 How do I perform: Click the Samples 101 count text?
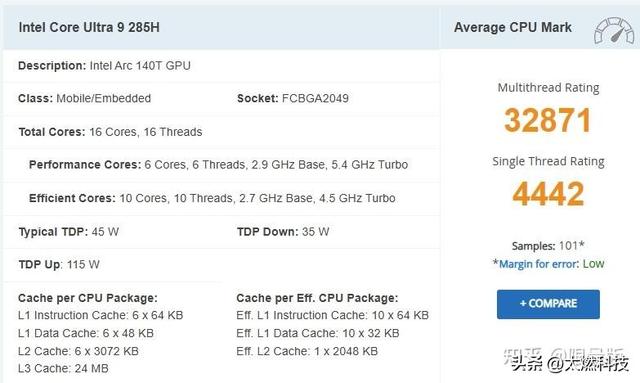click(548, 246)
